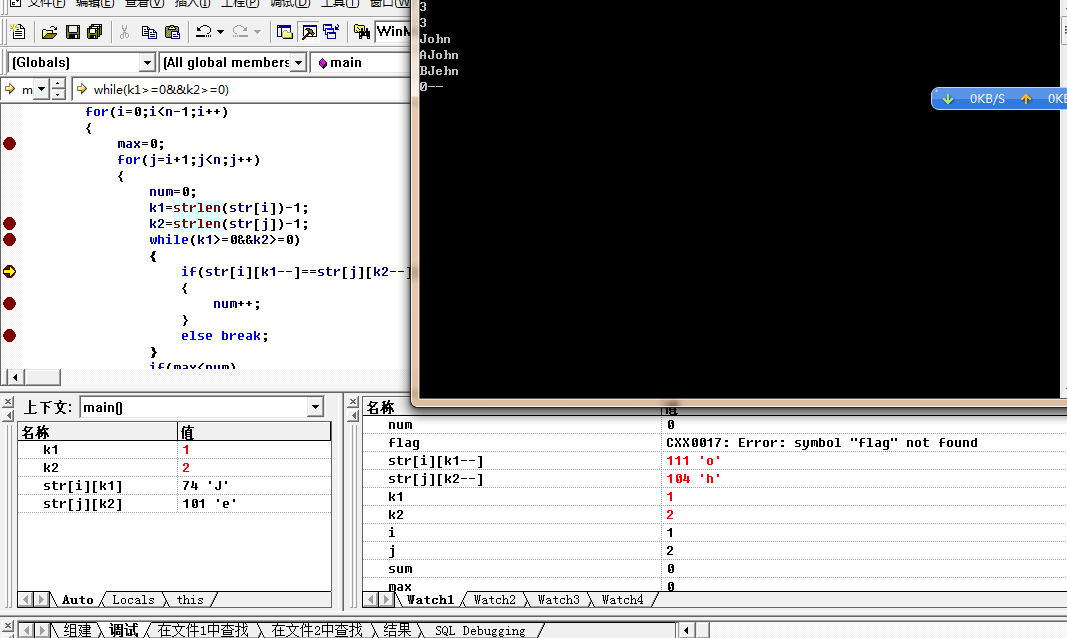Open the main function combo box
This screenshot has height=638, width=1067.
(x=363, y=63)
